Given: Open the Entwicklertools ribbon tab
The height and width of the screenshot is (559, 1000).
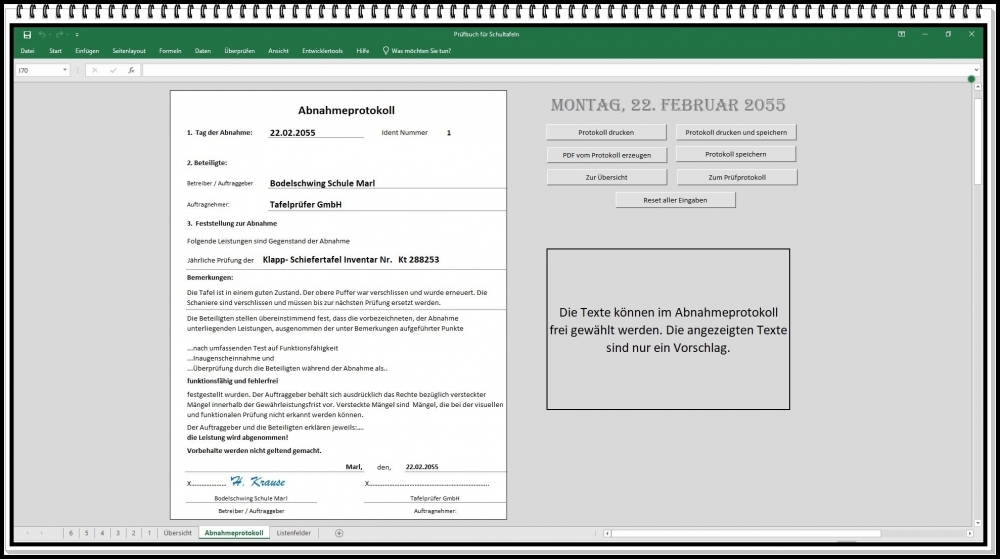Looking at the screenshot, I should pos(322,50).
